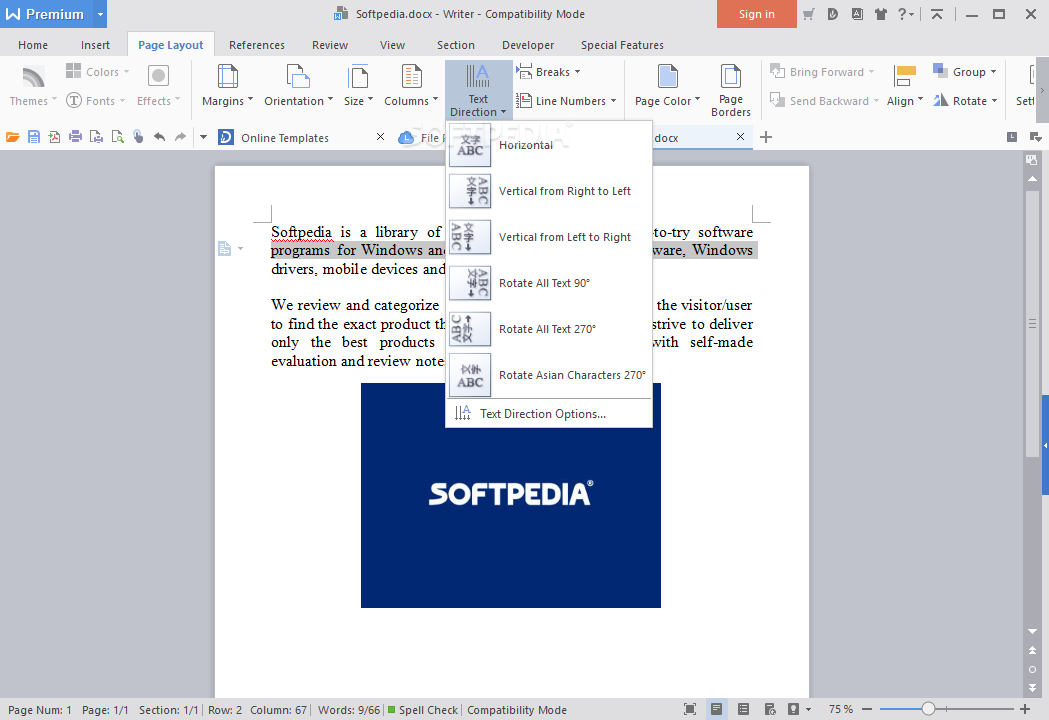Switch to the Section tab
The height and width of the screenshot is (720, 1049).
[x=456, y=45]
